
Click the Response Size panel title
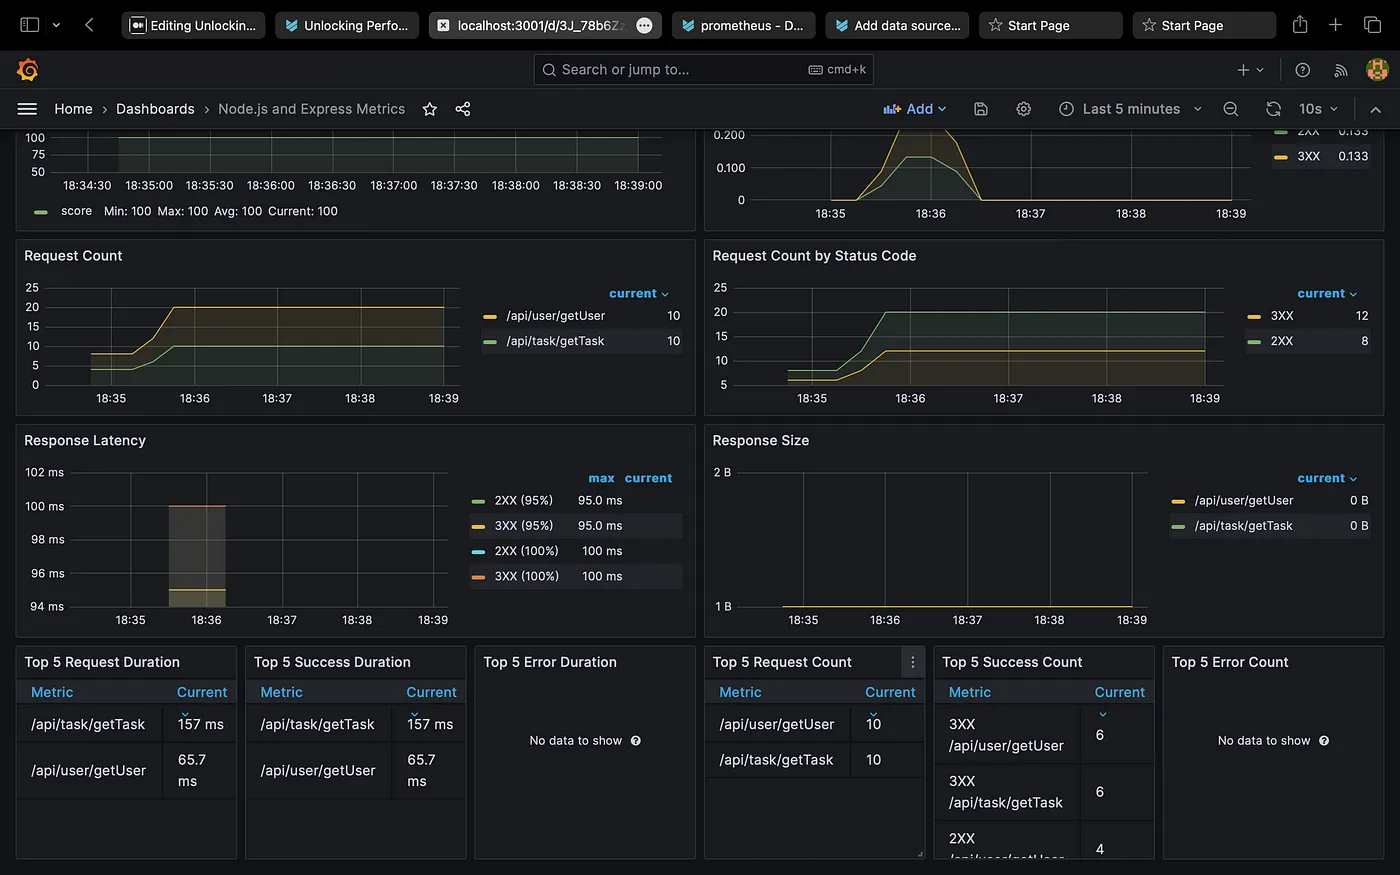point(761,441)
